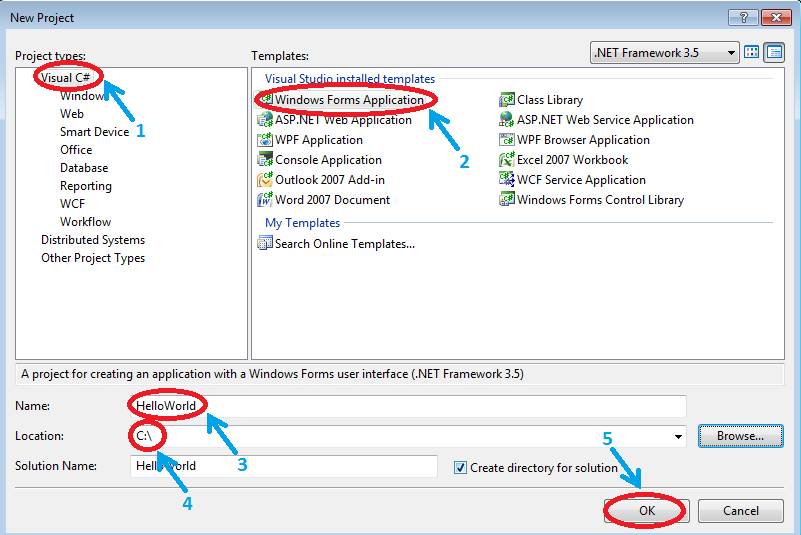Select Reporting project type
This screenshot has width=801, height=535.
point(86,186)
